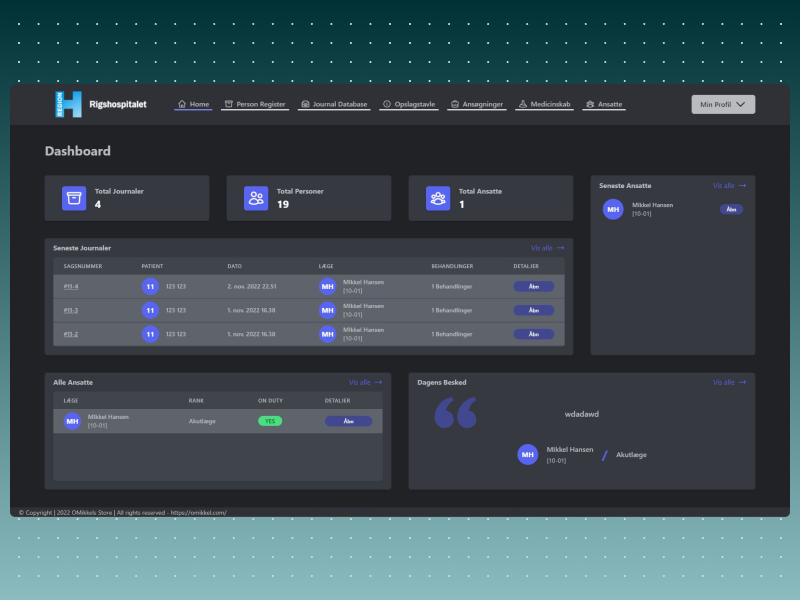Expand the Min Profil dropdown
This screenshot has height=600, width=800.
point(723,104)
